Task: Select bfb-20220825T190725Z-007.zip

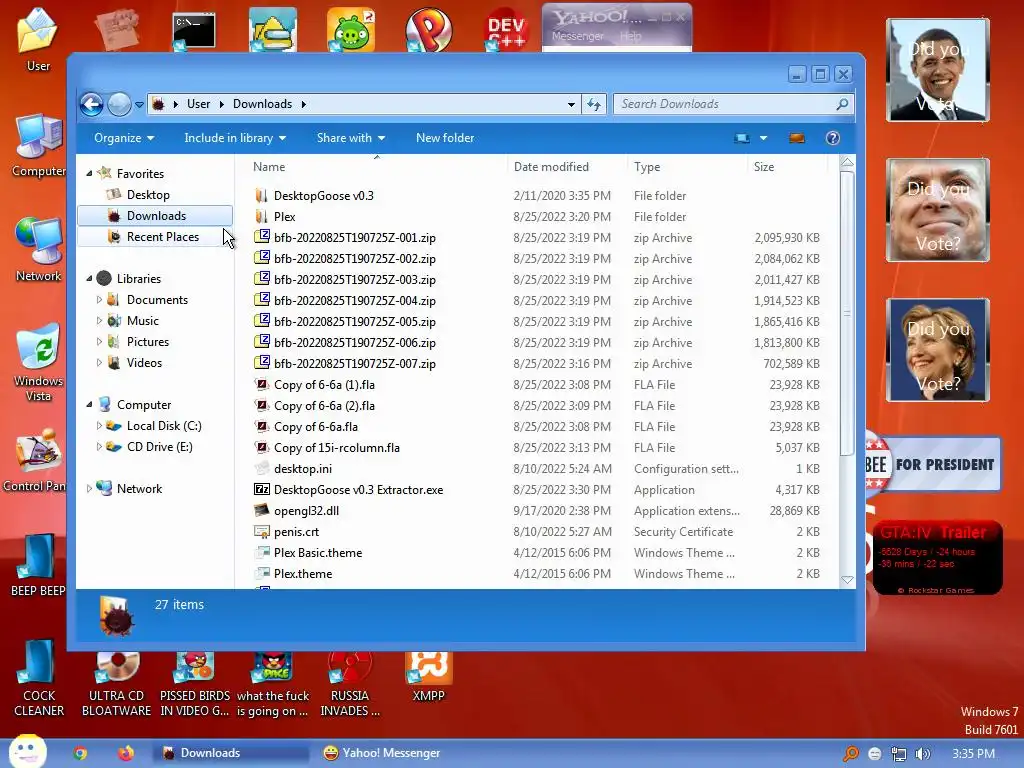Action: [355, 364]
